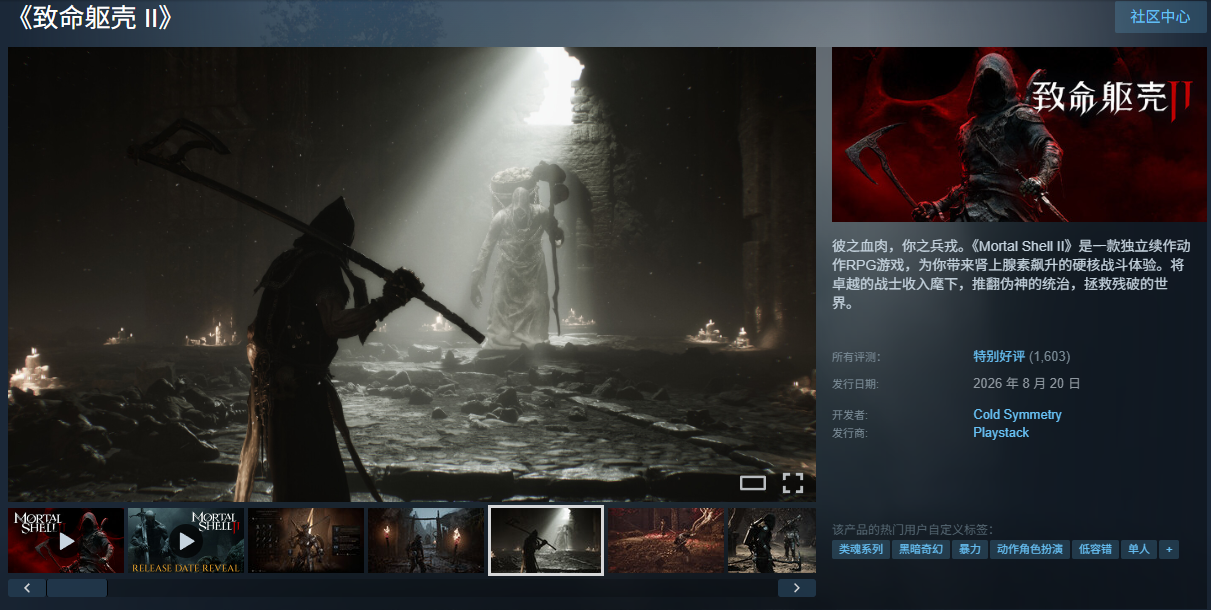
Task: Click the main screenshot in the viewer
Action: coord(412,274)
